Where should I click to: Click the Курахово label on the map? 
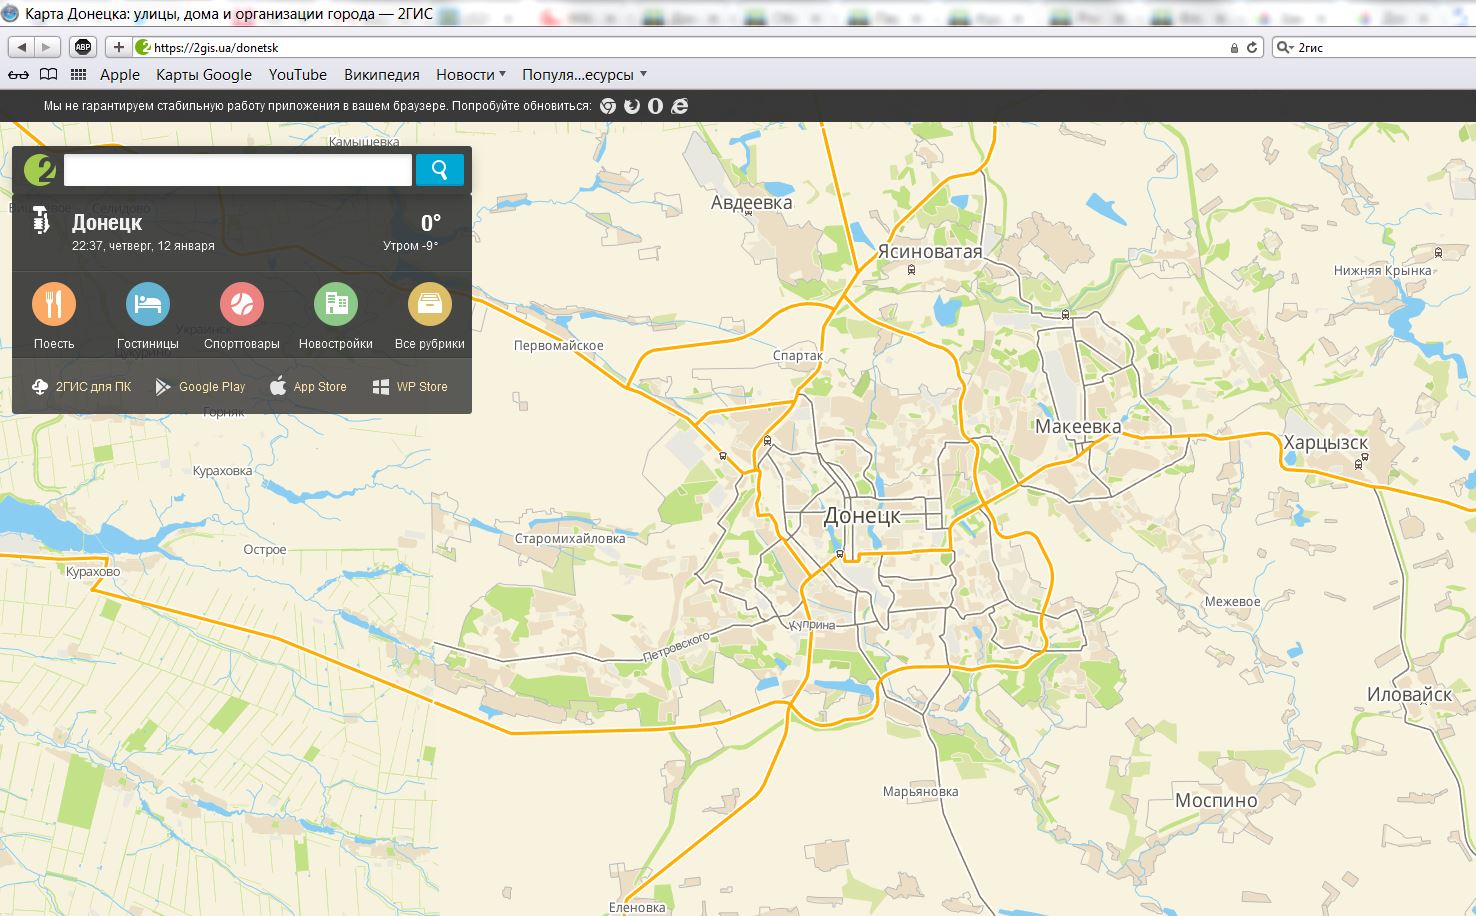[93, 572]
